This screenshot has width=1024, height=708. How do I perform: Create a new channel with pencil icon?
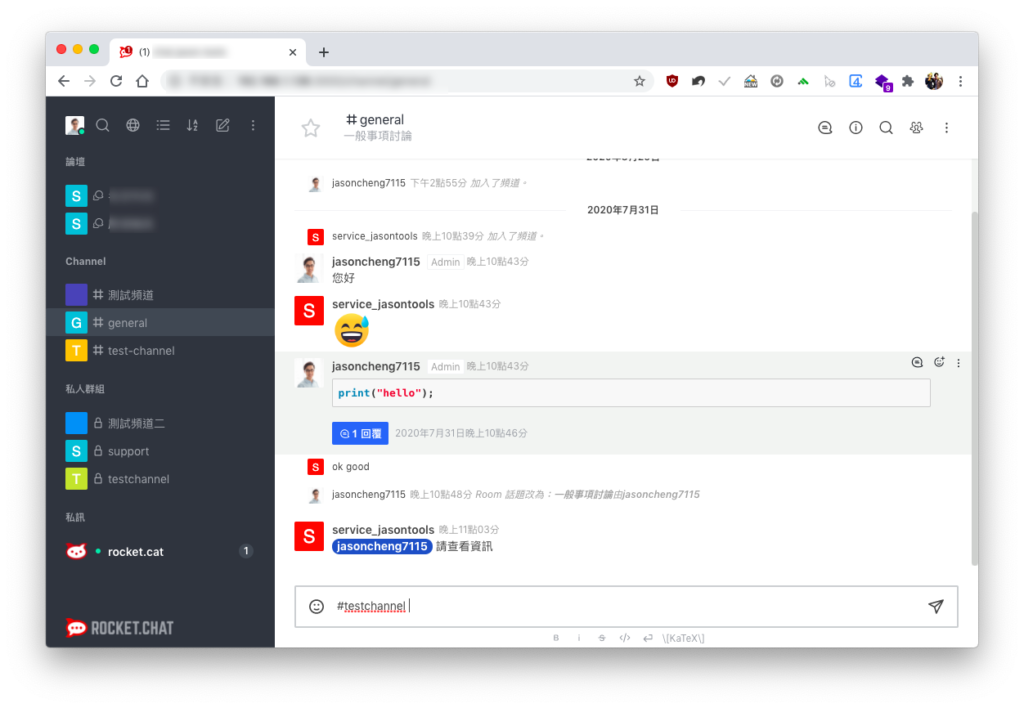223,125
